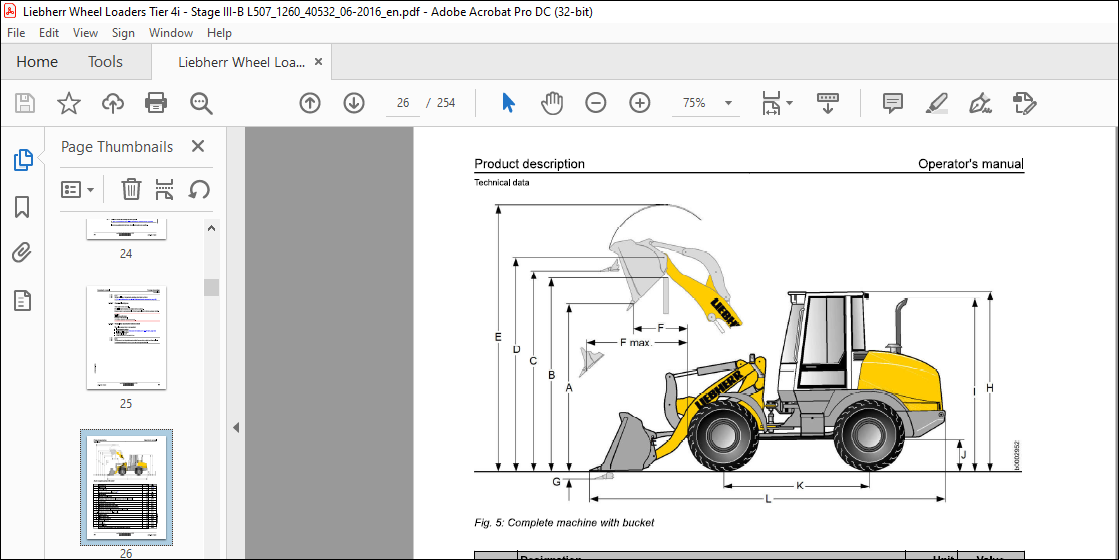The image size is (1119, 560).
Task: Select page 26 thumbnail
Action: click(126, 487)
